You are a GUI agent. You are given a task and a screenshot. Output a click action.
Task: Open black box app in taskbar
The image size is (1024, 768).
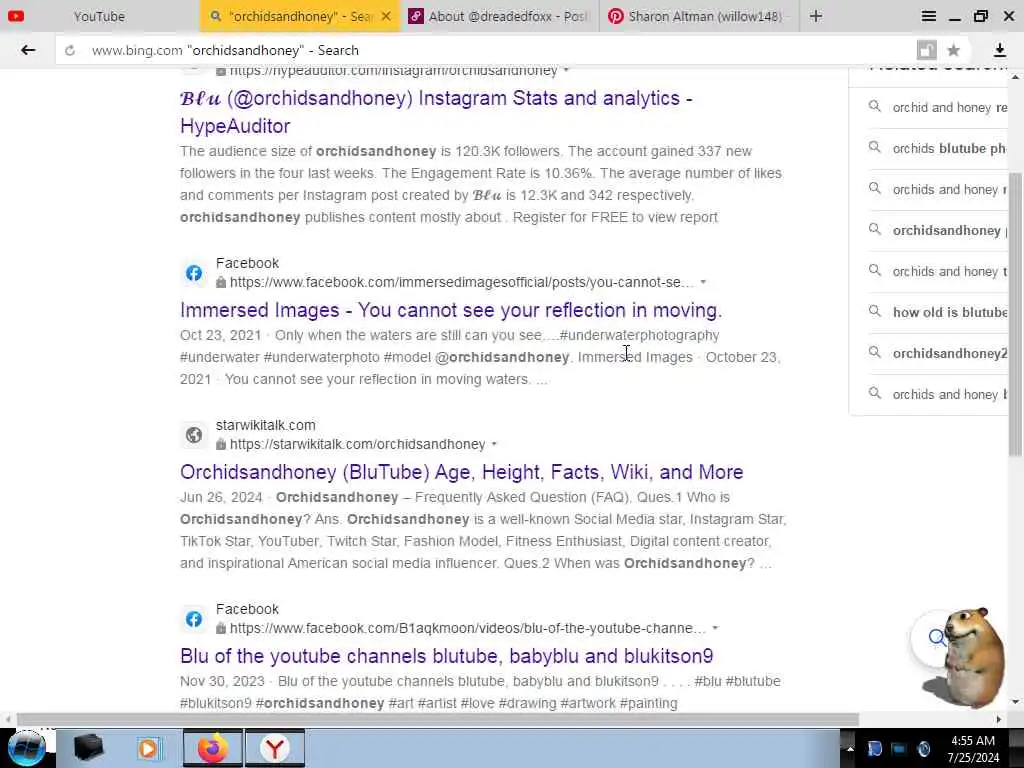tap(88, 748)
